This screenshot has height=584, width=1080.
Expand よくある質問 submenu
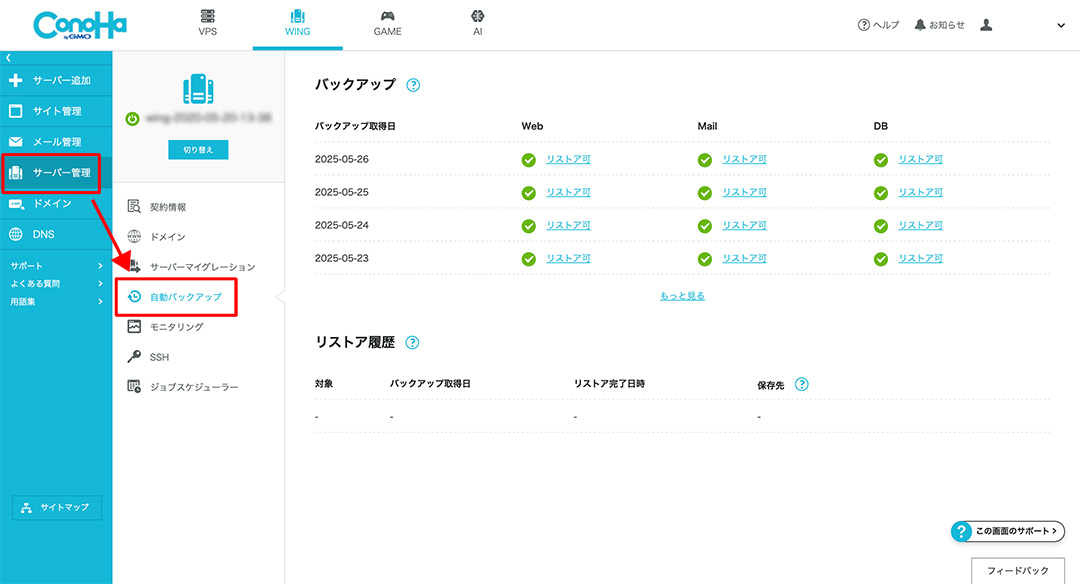56,284
